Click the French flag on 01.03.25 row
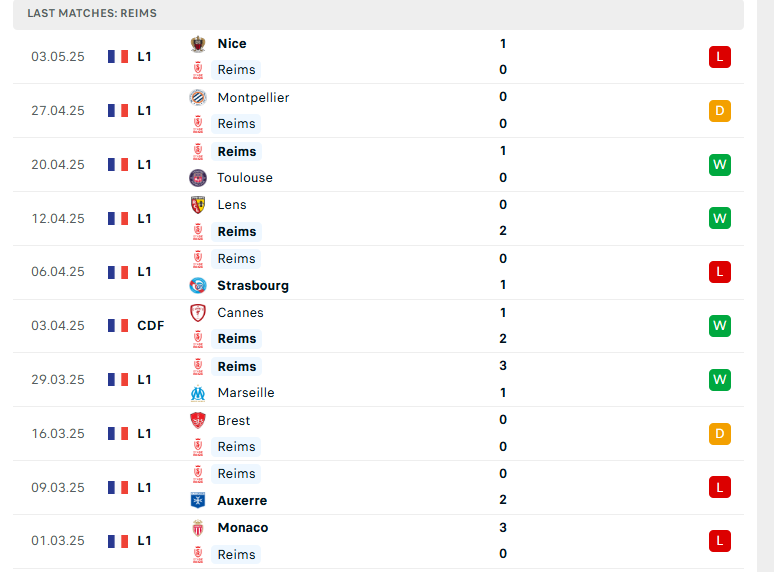This screenshot has width=774, height=572. (x=118, y=541)
